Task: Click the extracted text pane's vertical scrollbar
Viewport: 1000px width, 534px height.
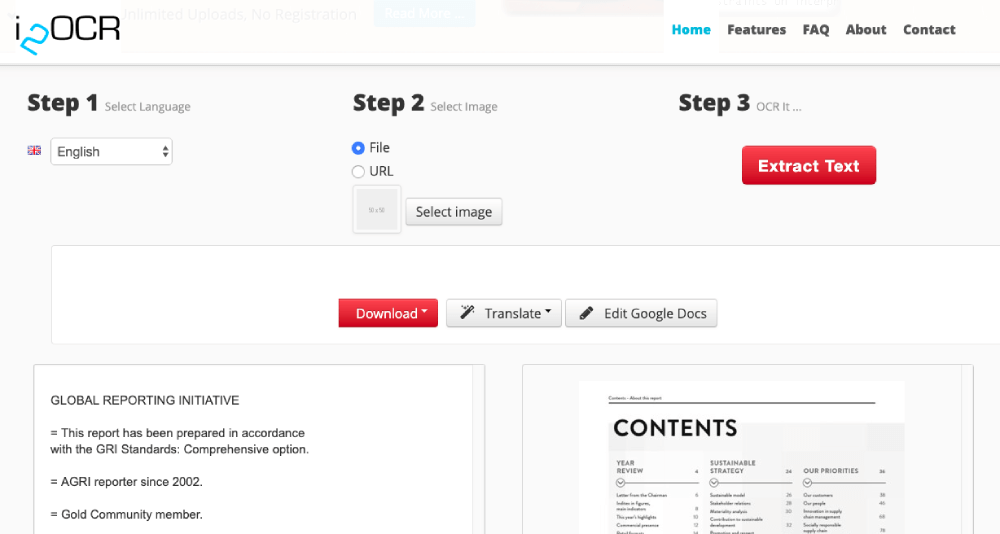Action: [x=479, y=450]
